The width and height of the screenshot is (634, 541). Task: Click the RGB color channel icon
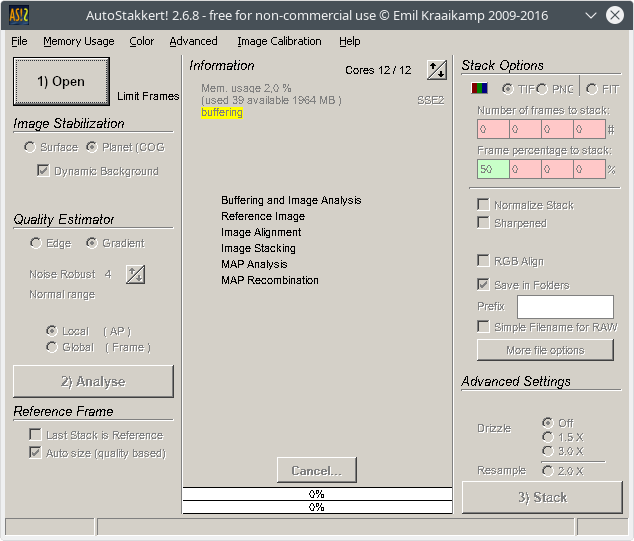click(479, 88)
